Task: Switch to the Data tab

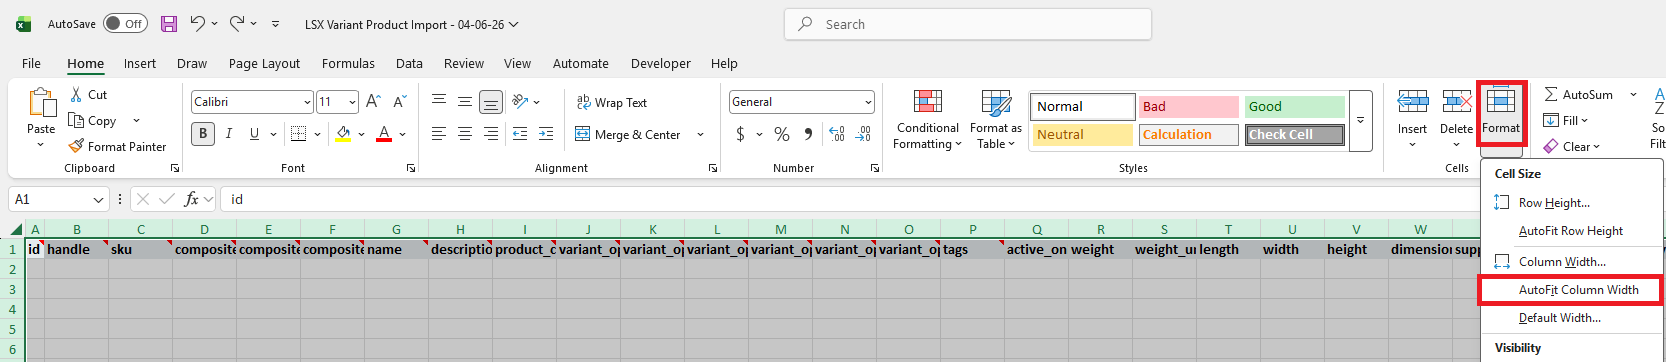Action: [x=409, y=63]
